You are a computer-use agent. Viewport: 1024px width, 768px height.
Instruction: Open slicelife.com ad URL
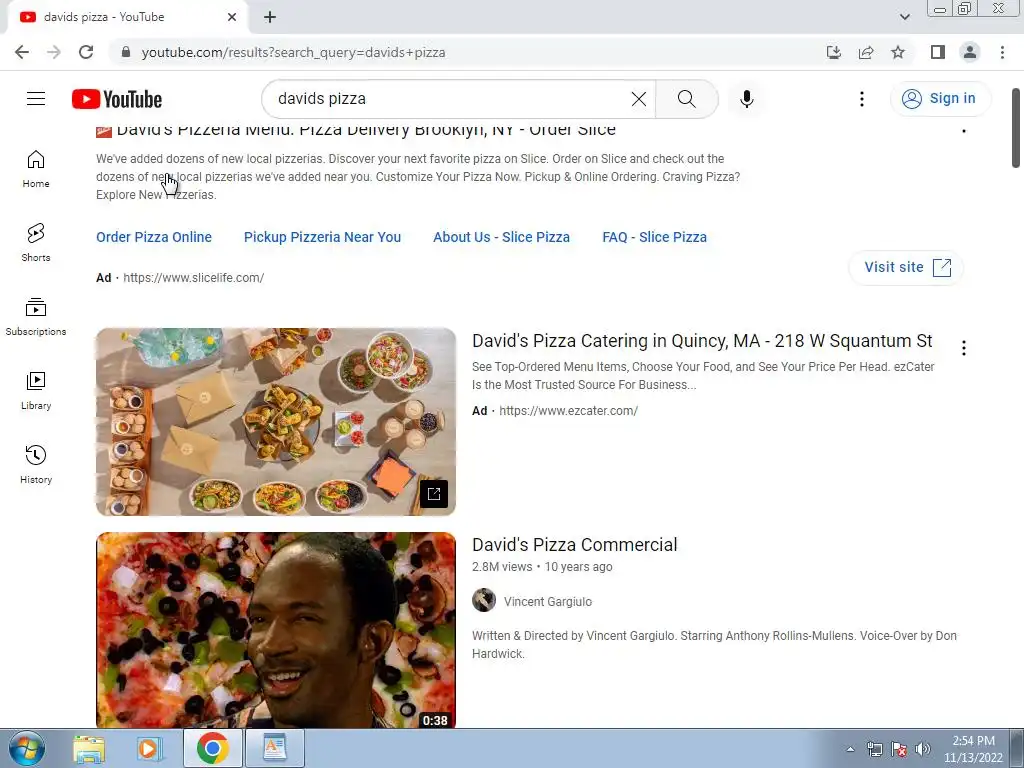[x=194, y=278]
